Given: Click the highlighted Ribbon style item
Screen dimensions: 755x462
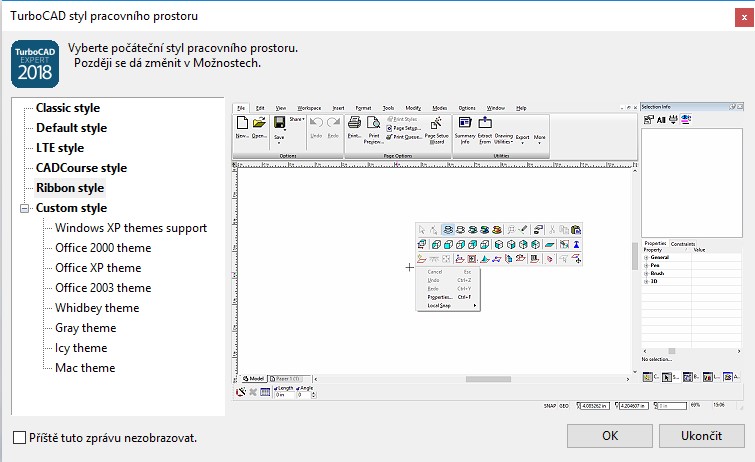Looking at the screenshot, I should click(x=70, y=188).
